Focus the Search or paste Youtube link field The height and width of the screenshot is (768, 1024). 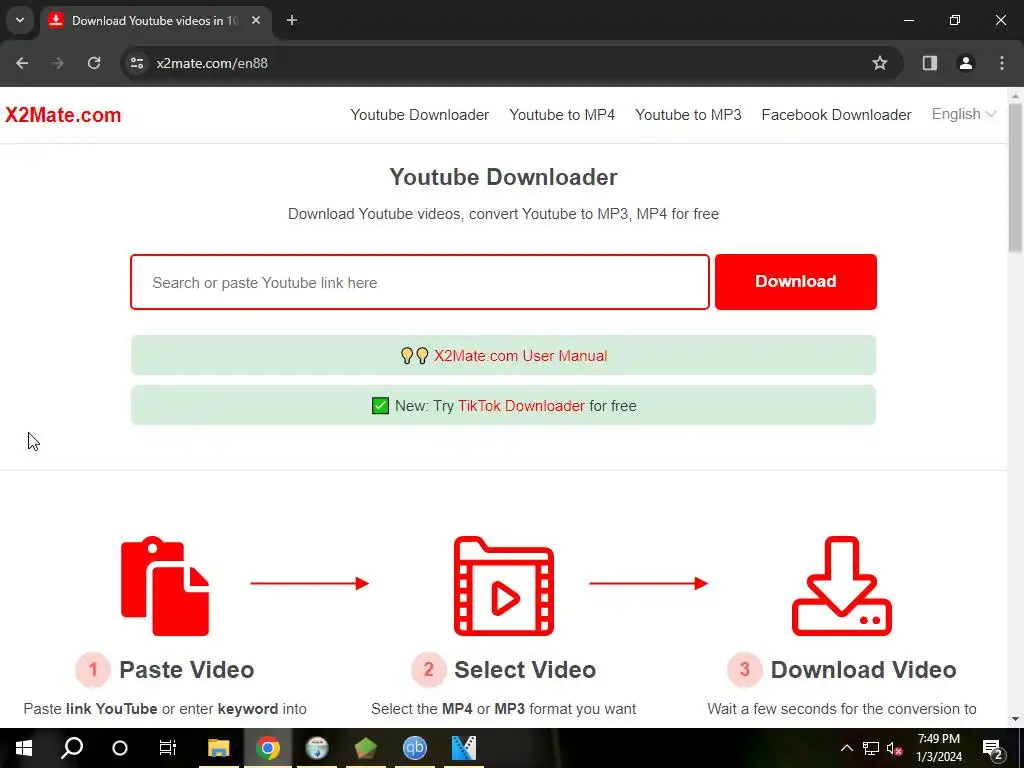click(x=420, y=282)
